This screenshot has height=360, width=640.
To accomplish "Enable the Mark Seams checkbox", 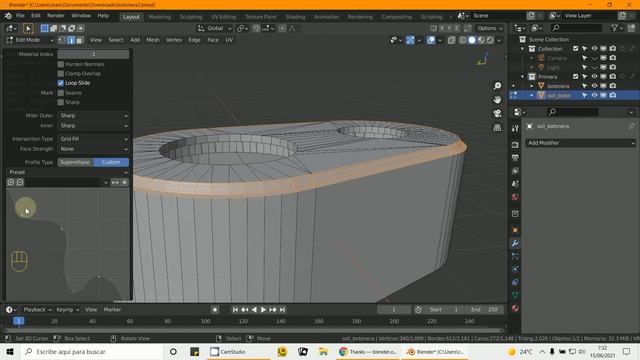I will pyautogui.click(x=61, y=93).
